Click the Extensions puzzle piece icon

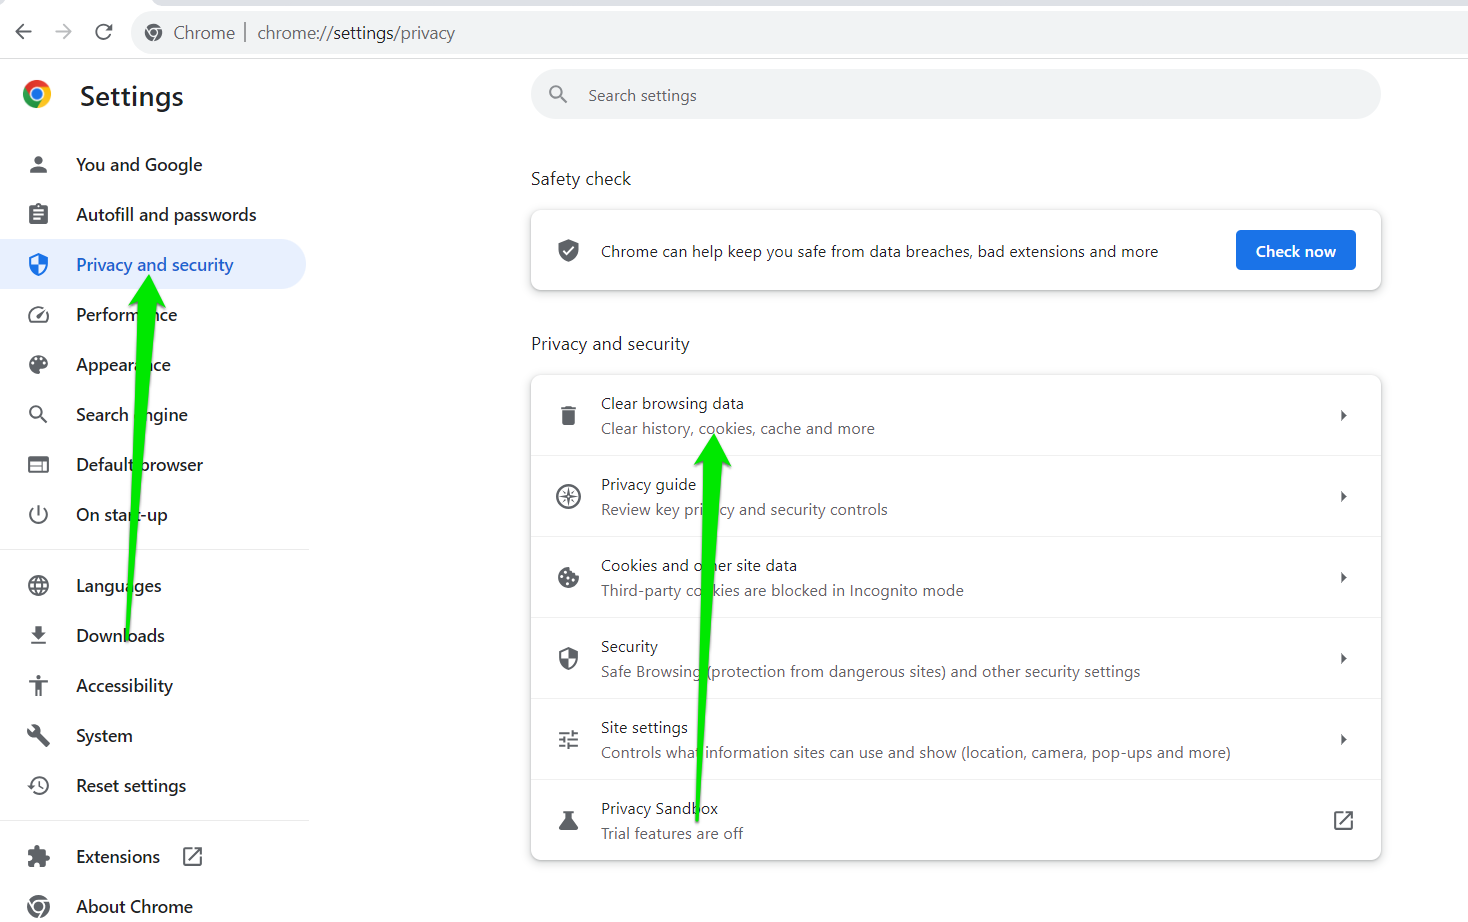(x=38, y=857)
